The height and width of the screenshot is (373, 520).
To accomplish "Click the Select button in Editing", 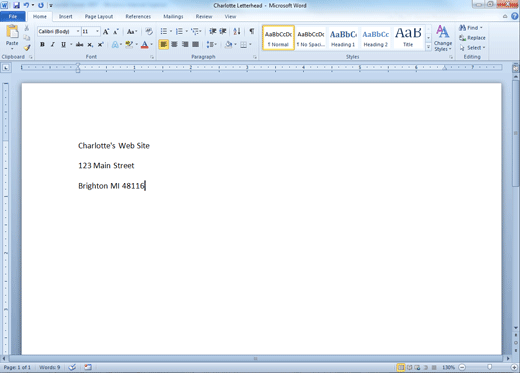I will (x=472, y=48).
